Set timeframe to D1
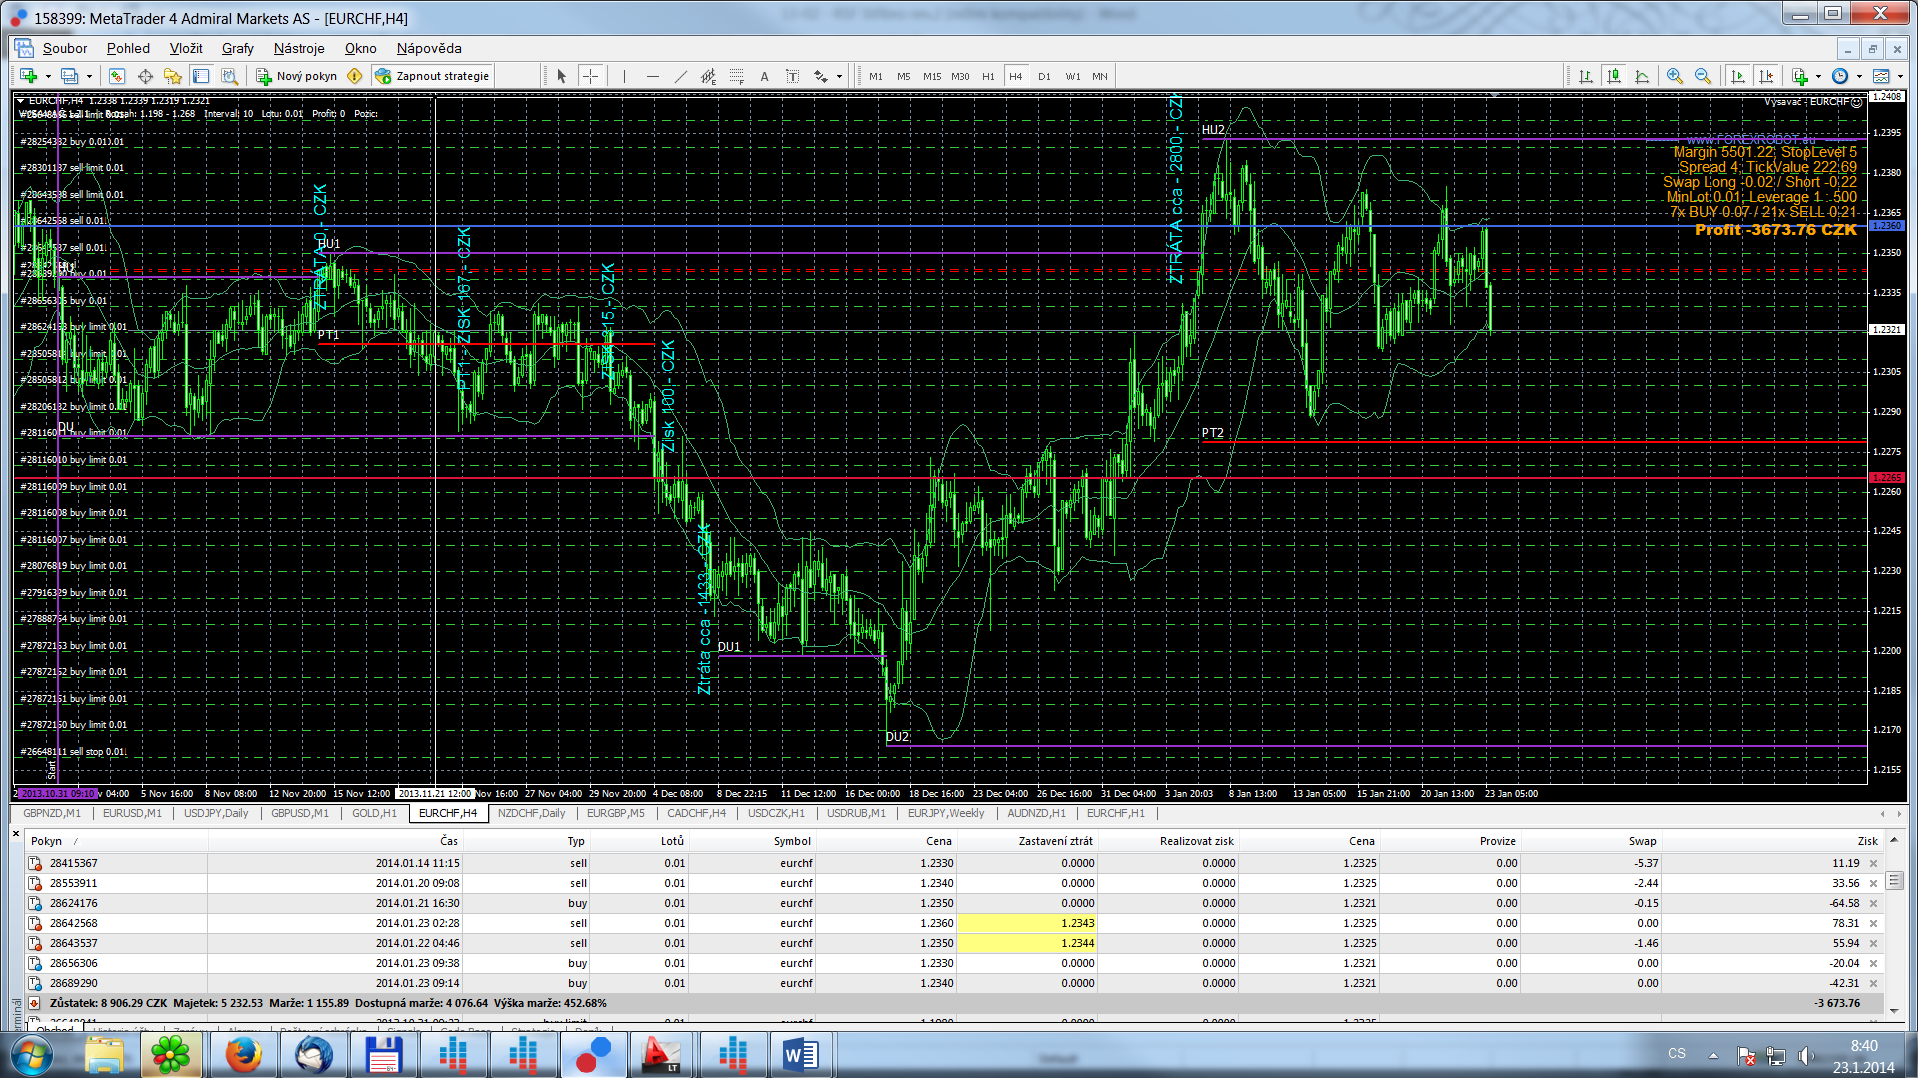 (x=1044, y=76)
